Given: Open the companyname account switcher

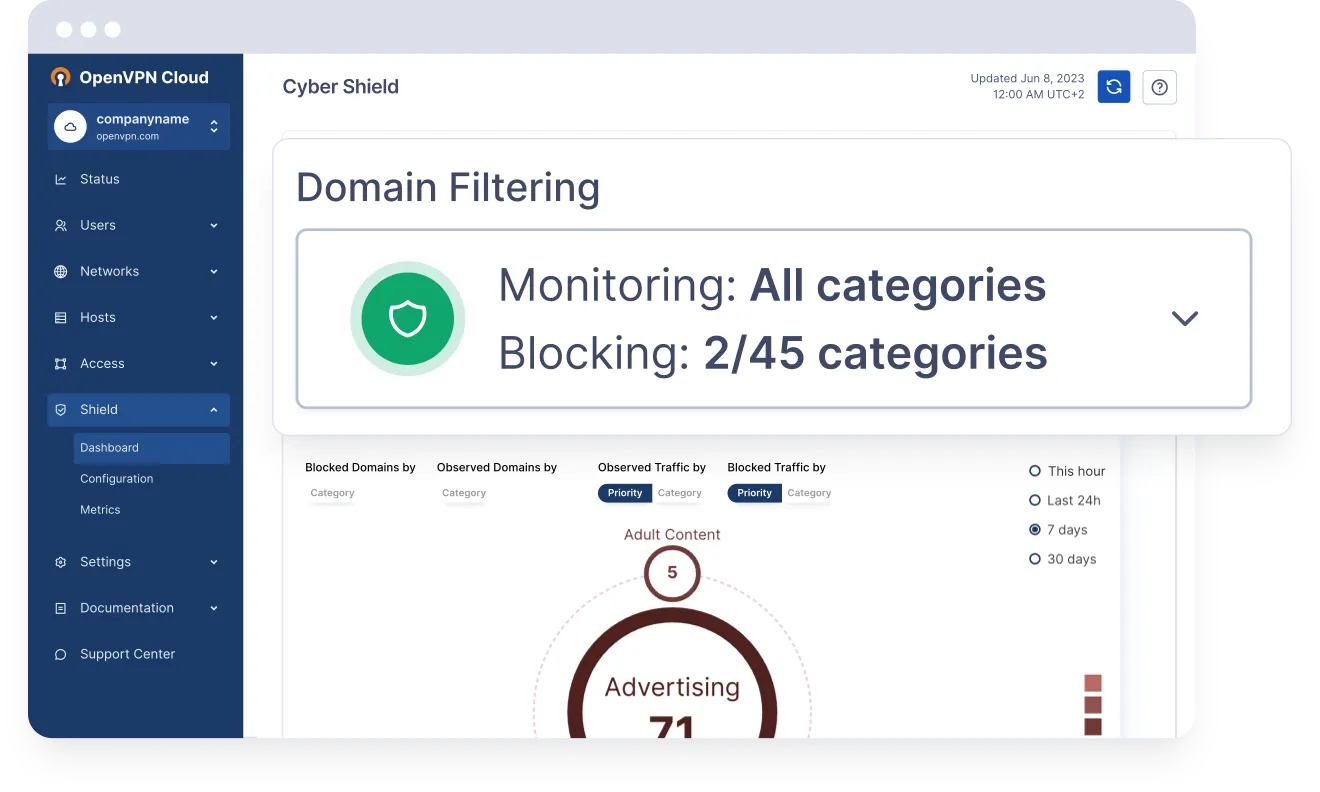Looking at the screenshot, I should [139, 127].
